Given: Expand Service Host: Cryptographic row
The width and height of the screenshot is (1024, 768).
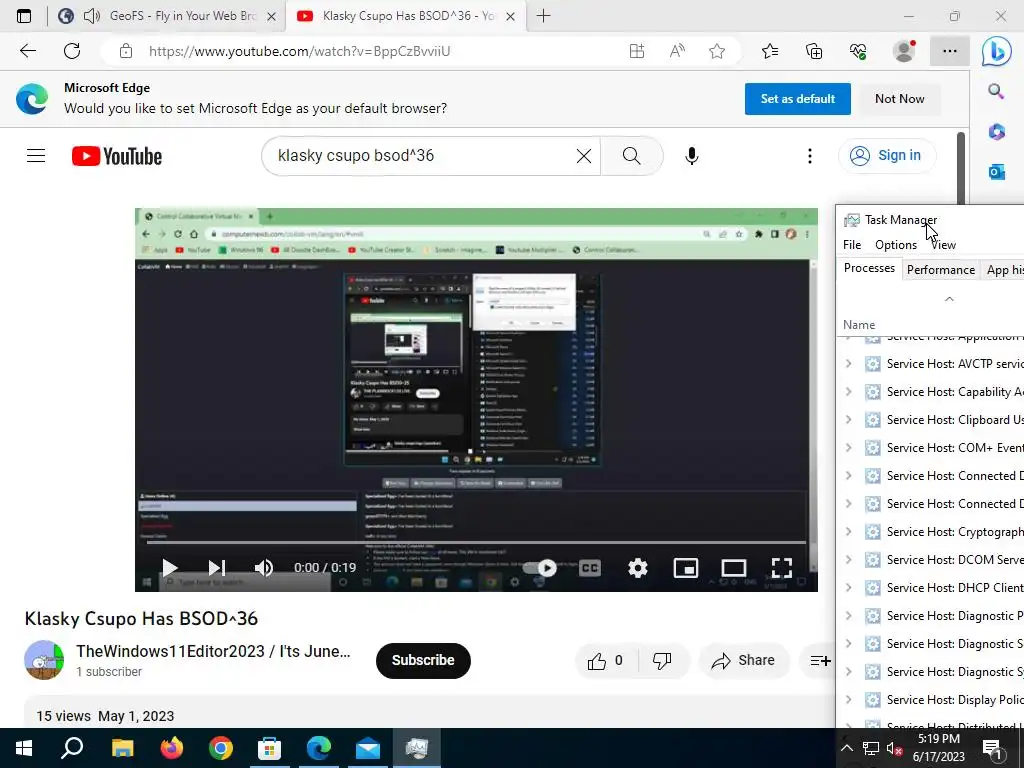Looking at the screenshot, I should click(848, 532).
